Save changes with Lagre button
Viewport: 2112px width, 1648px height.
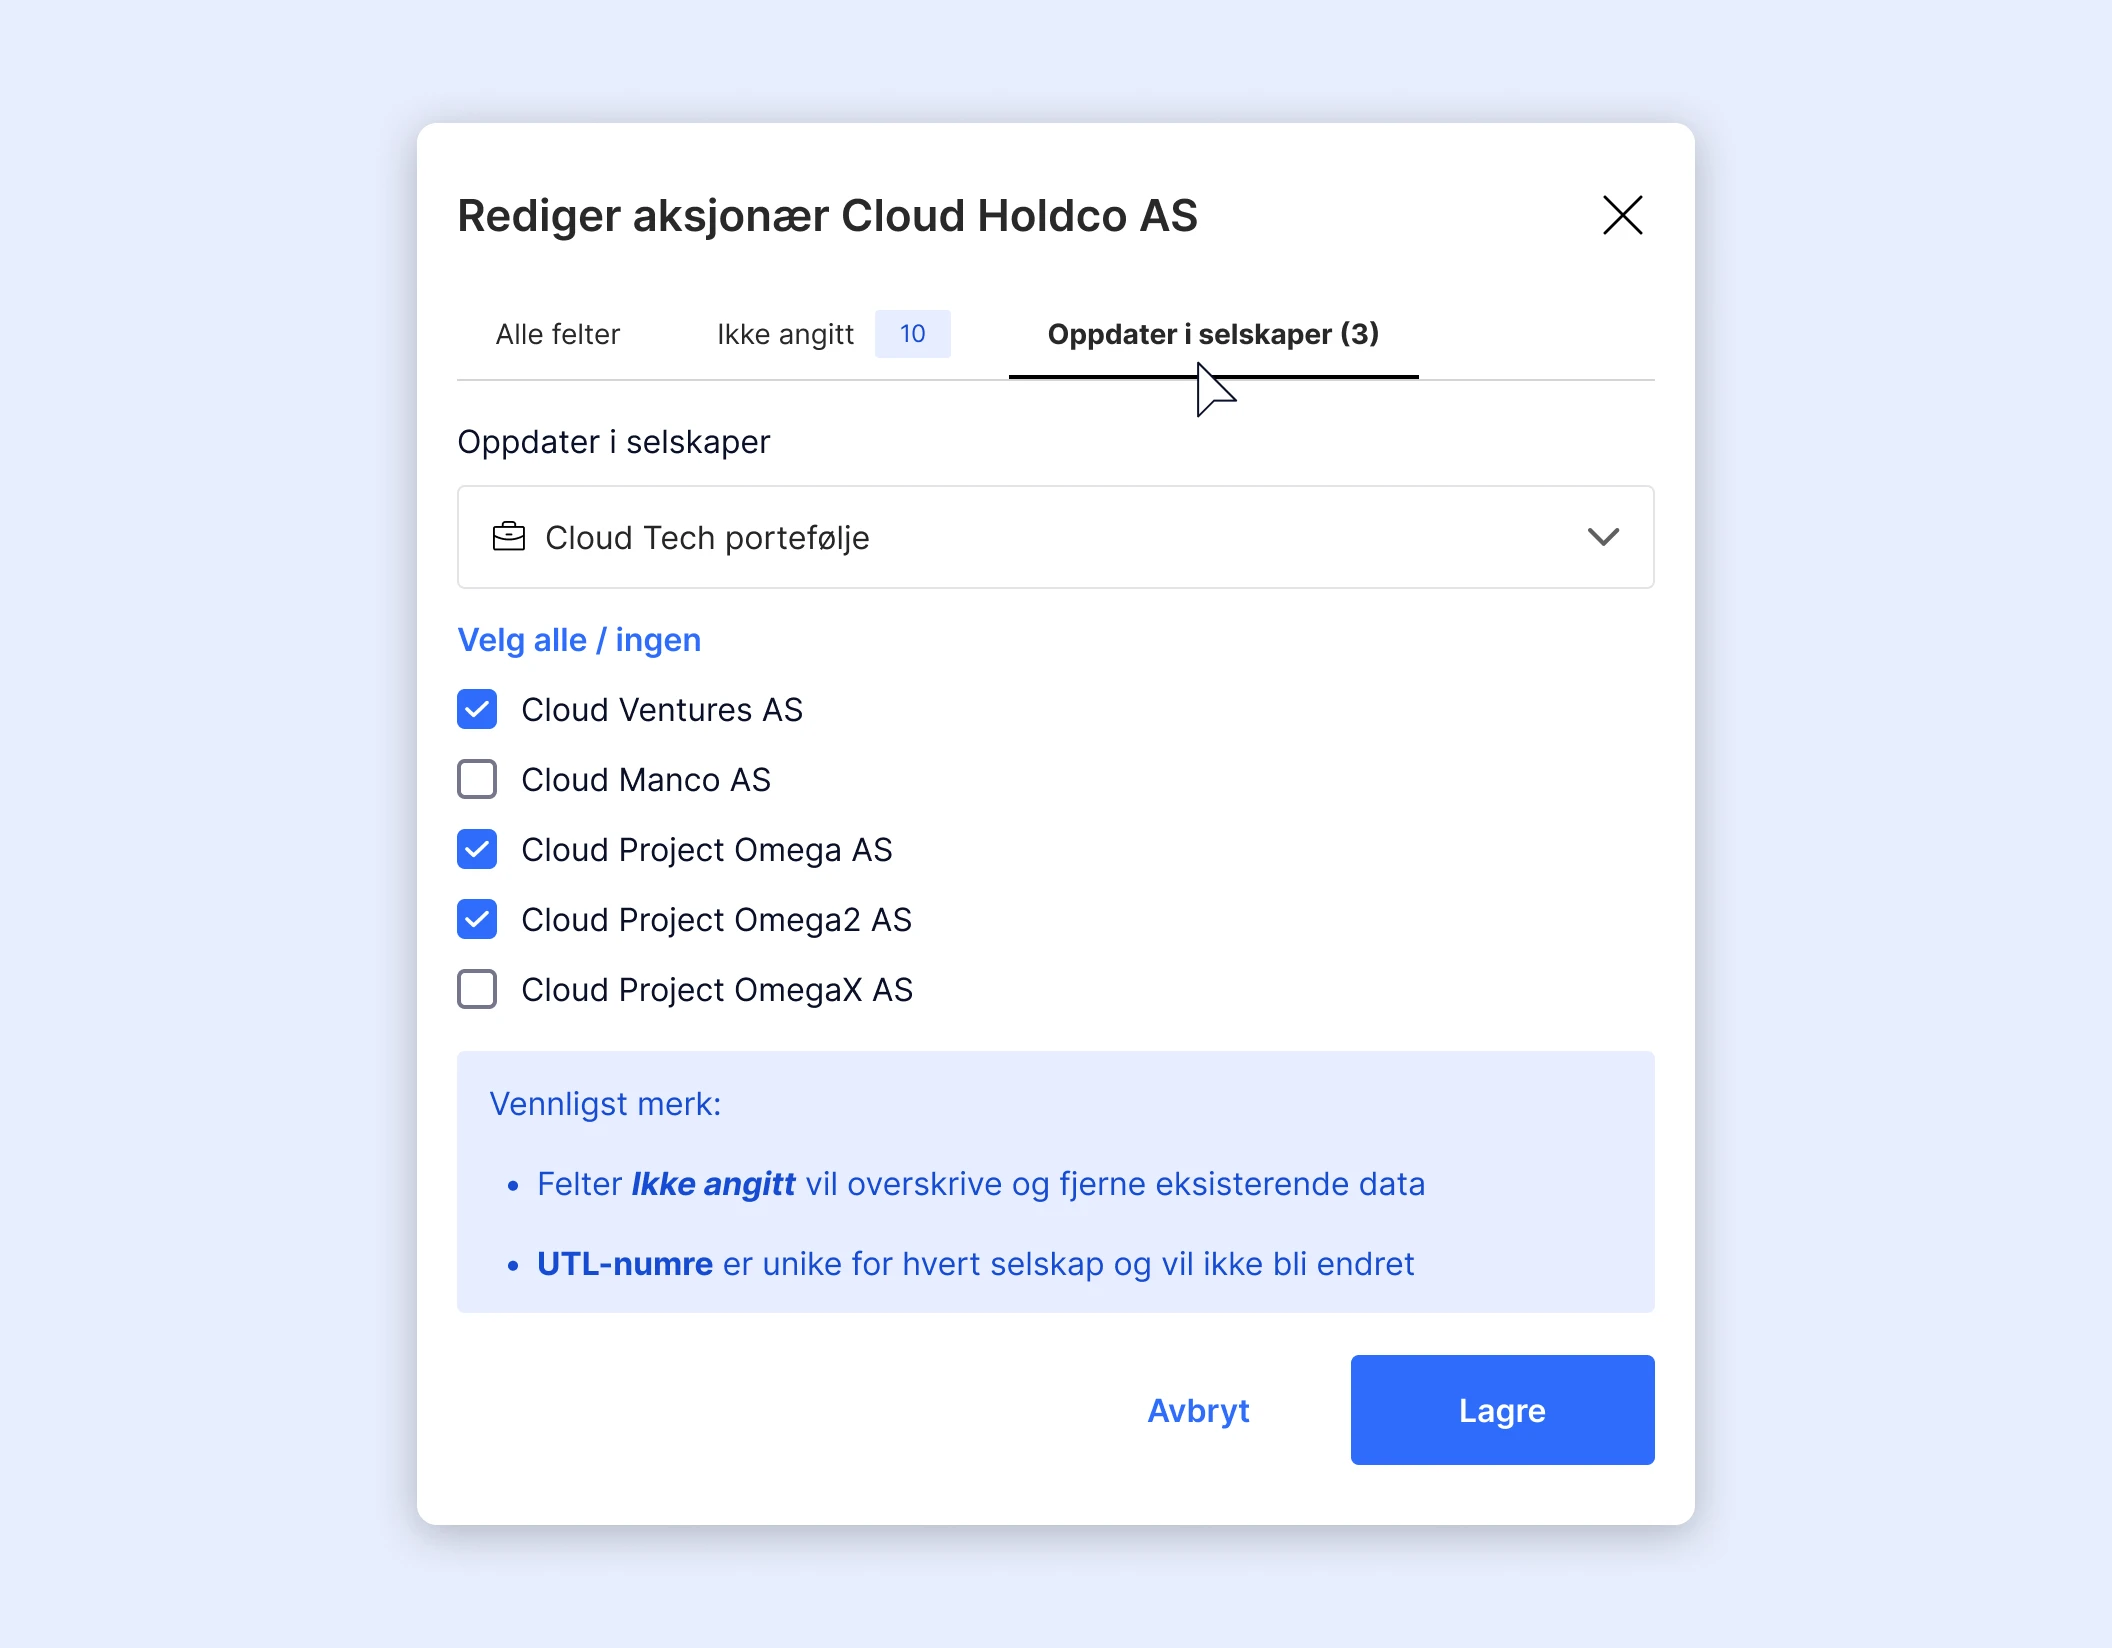(1502, 1410)
